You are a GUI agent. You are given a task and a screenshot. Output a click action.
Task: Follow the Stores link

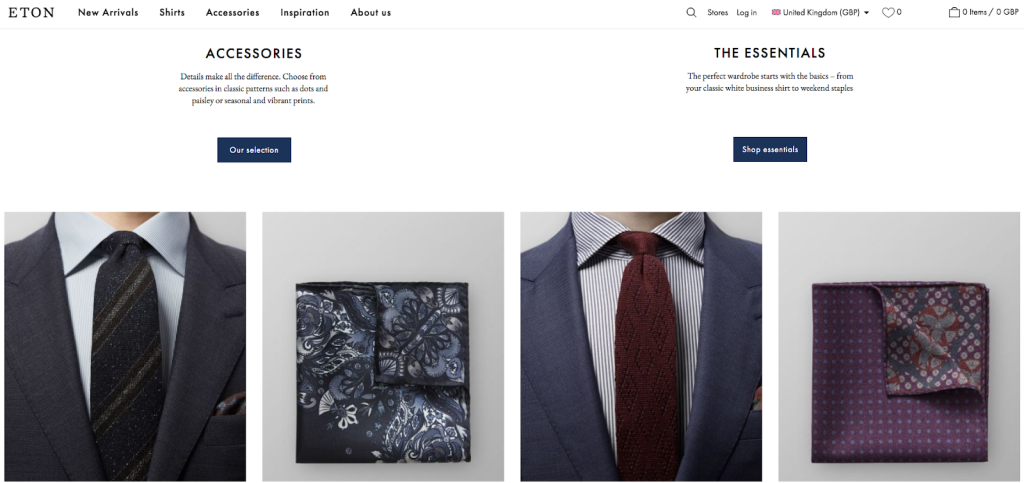pyautogui.click(x=718, y=12)
